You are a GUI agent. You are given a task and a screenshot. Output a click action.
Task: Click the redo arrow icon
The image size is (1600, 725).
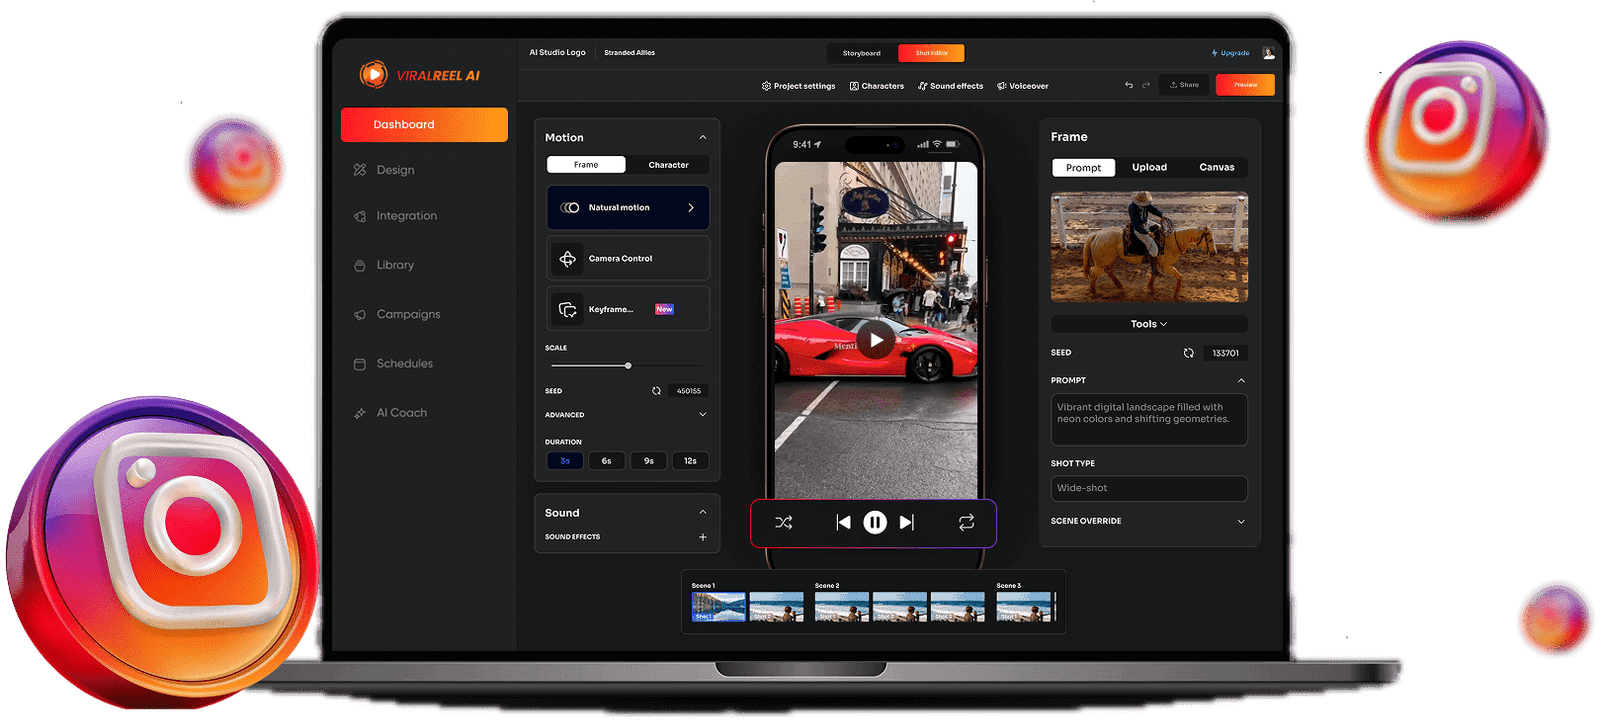coord(1146,85)
